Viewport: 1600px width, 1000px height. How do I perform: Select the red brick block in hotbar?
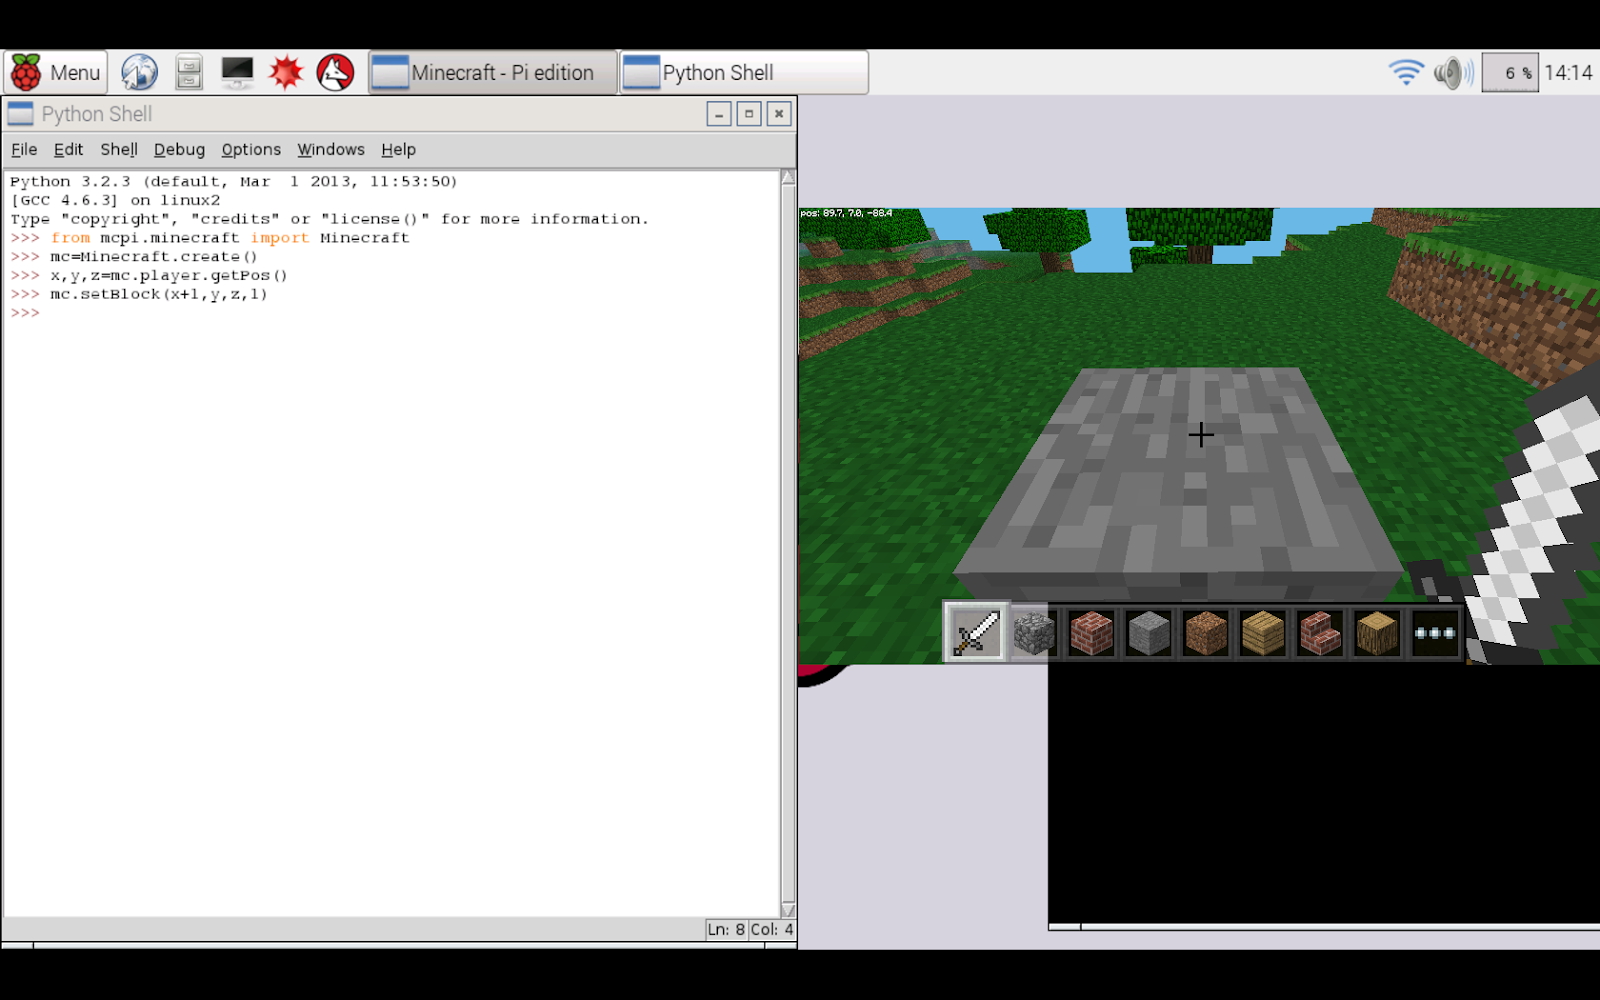(x=1091, y=634)
